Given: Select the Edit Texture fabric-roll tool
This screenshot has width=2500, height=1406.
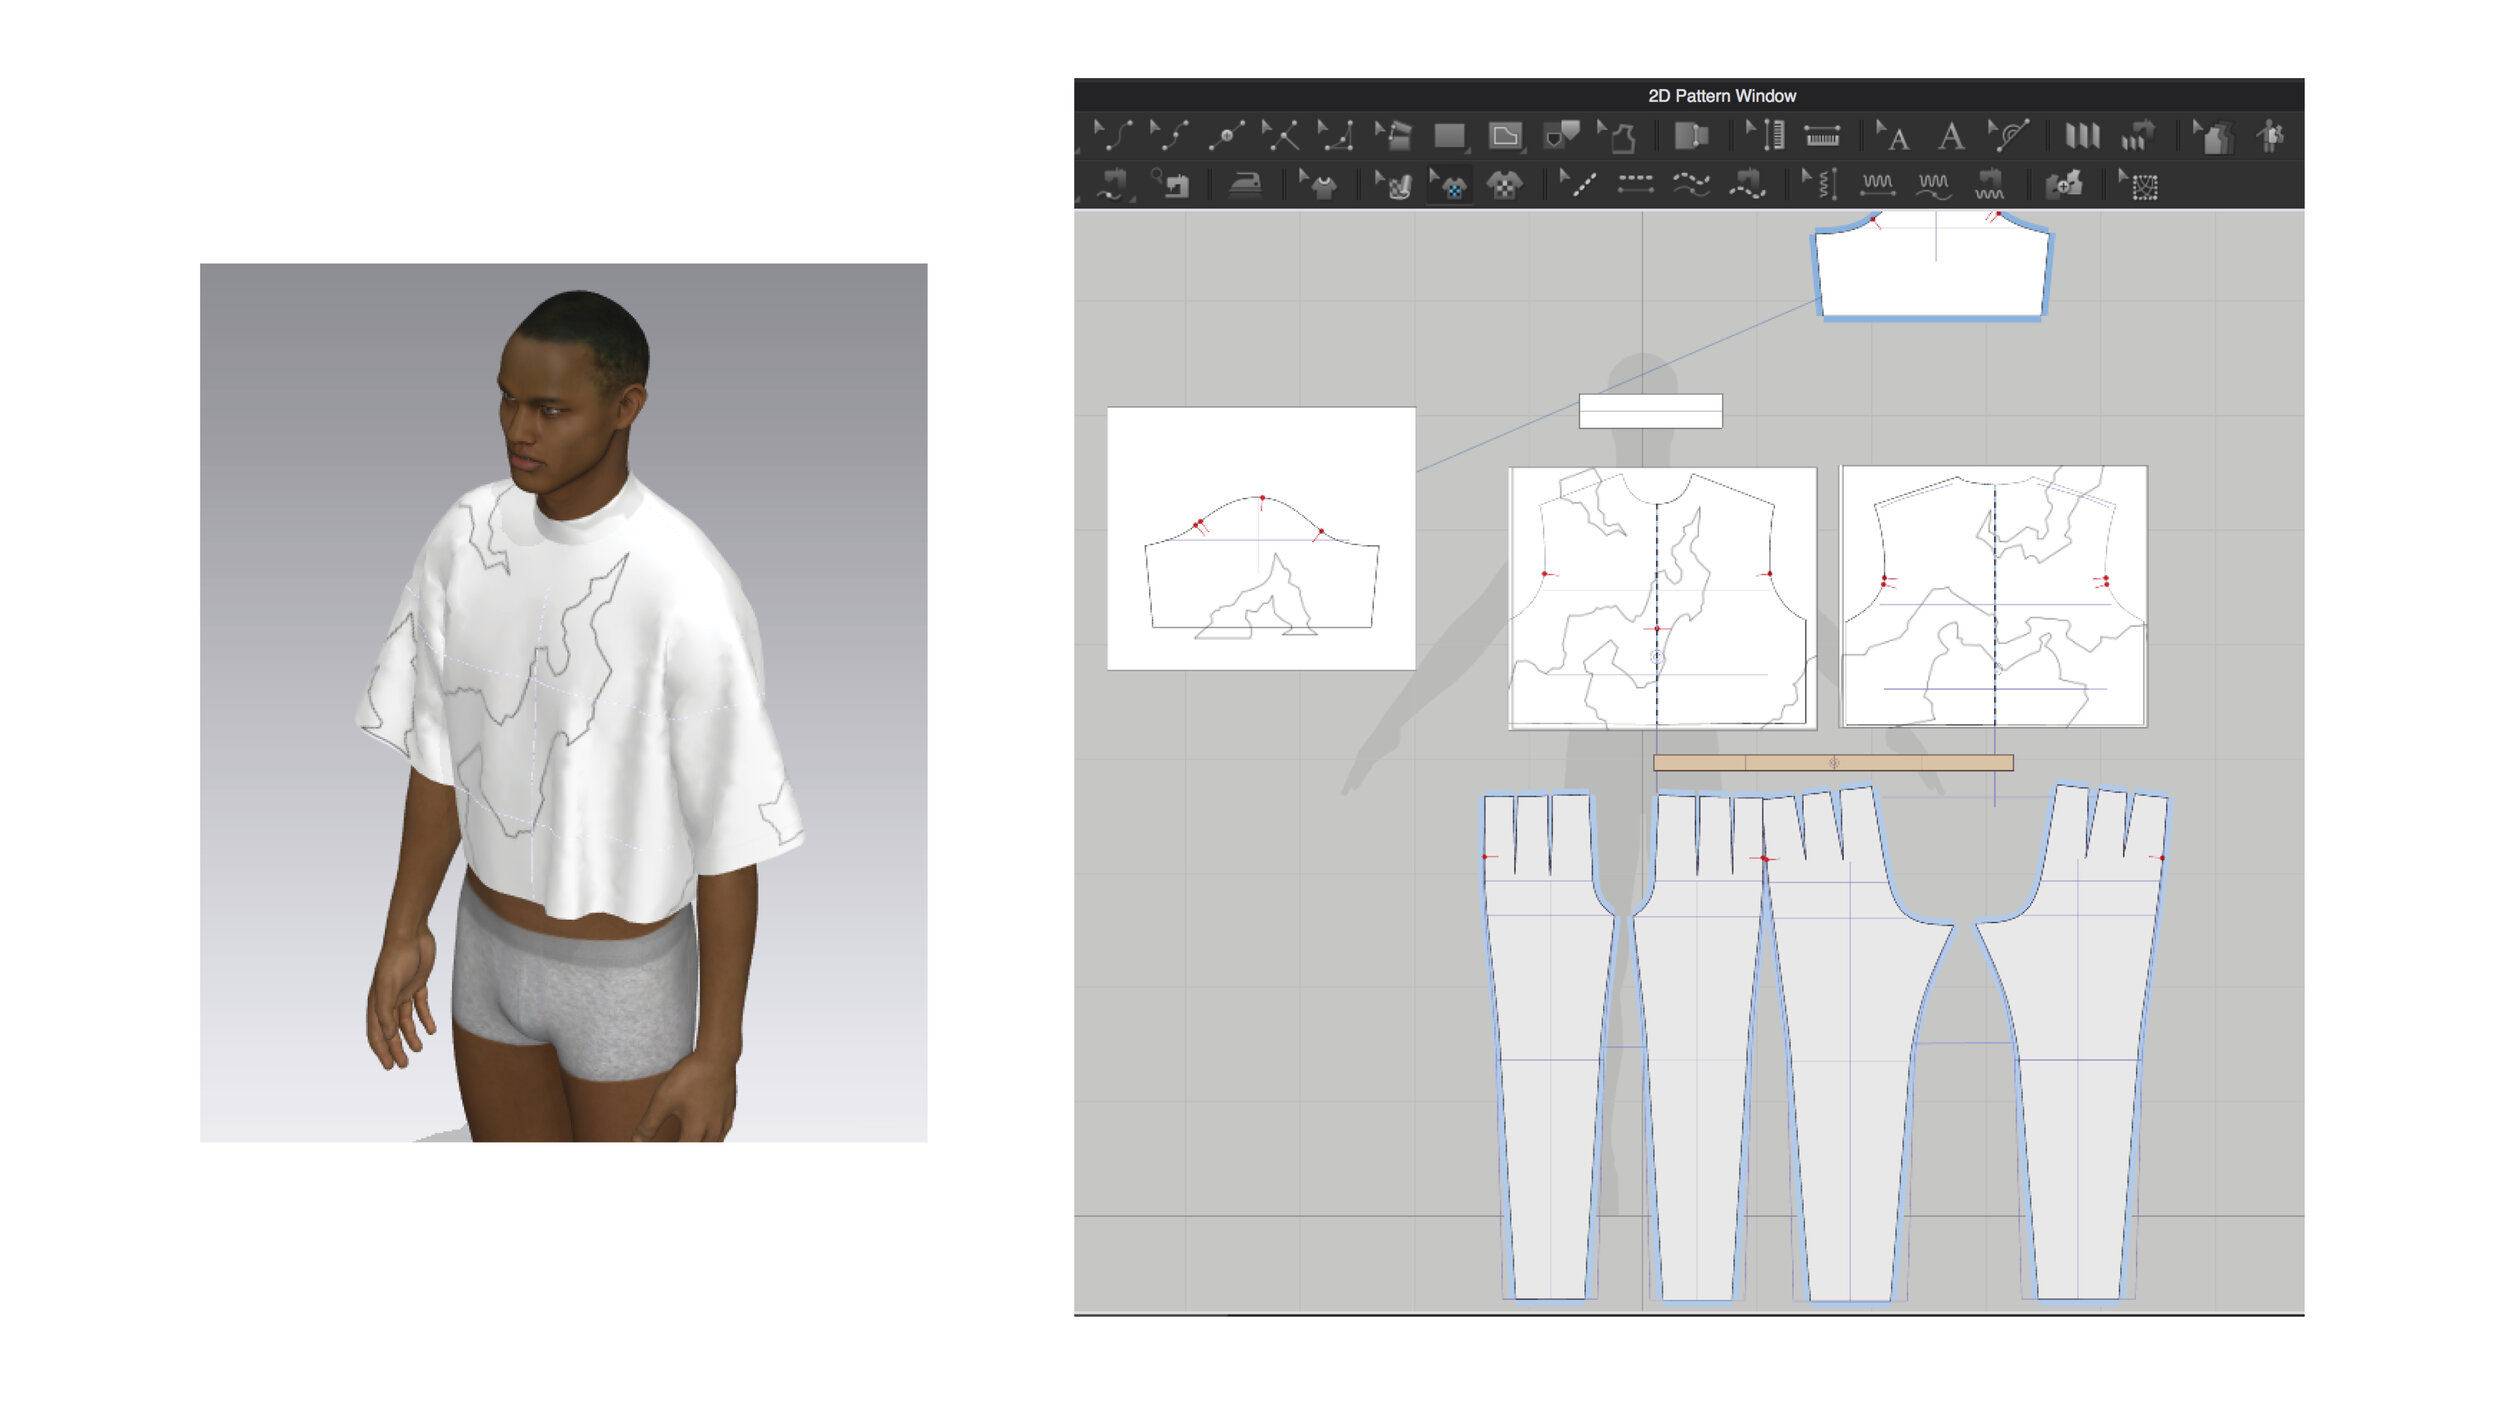Looking at the screenshot, I should pos(1393,185).
